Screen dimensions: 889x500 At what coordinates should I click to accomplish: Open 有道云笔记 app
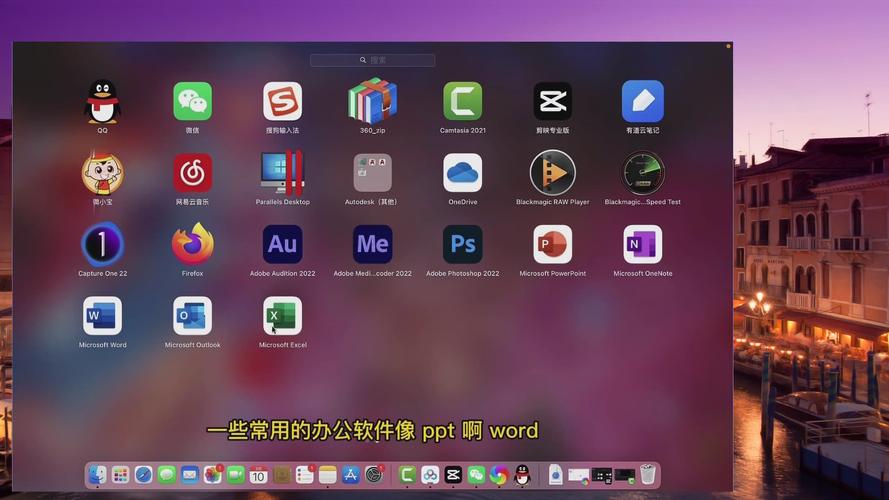pos(642,101)
